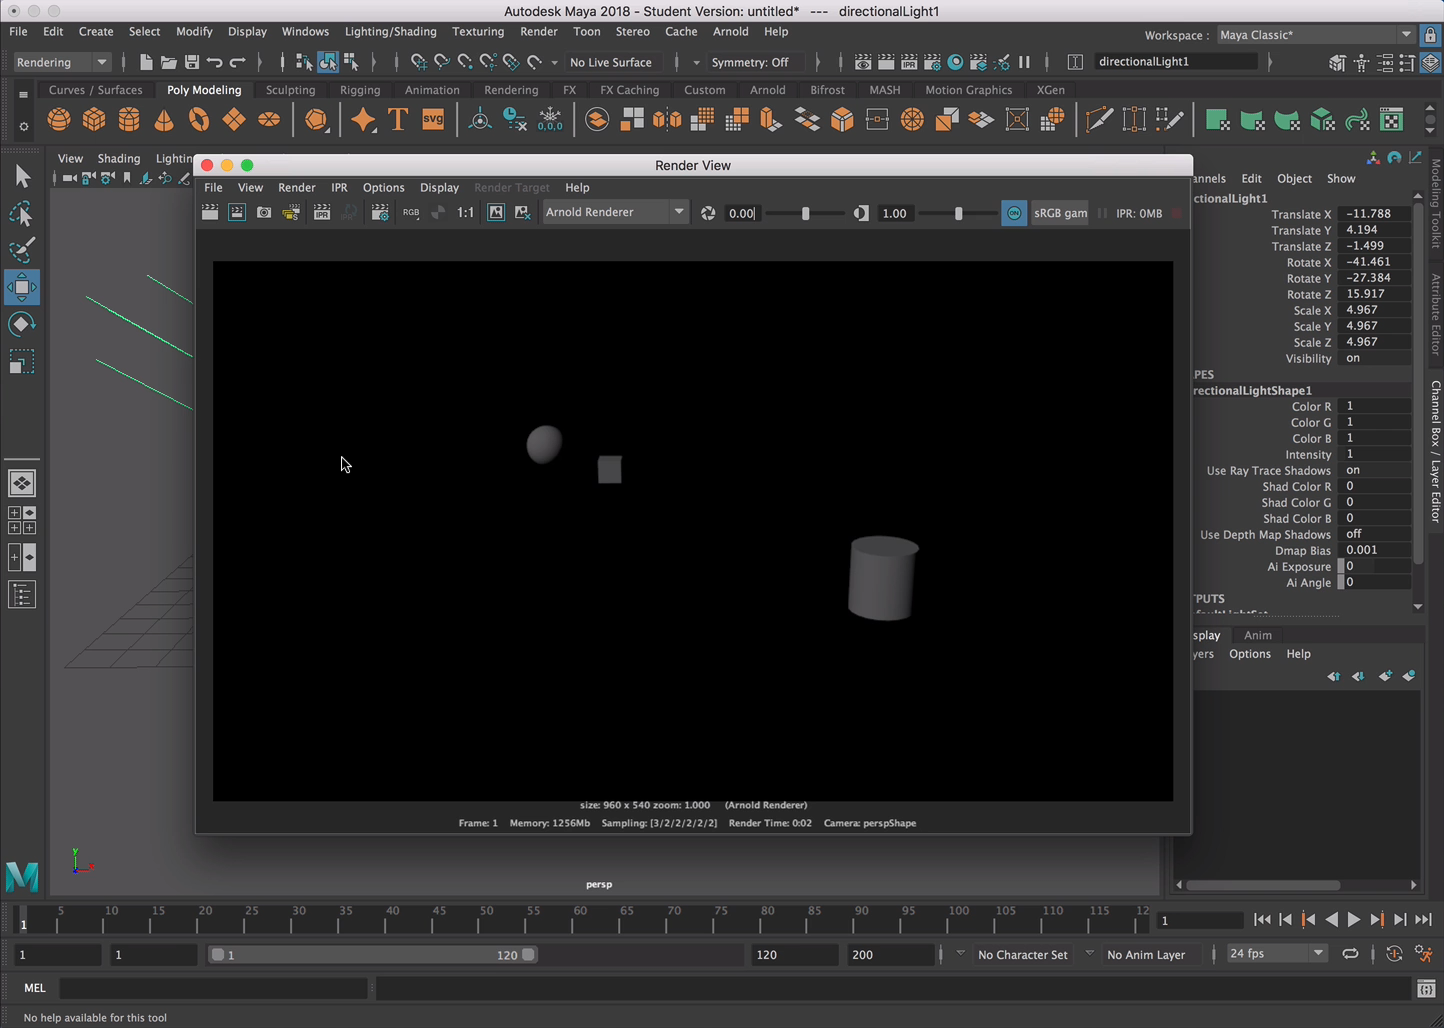
Task: Click the Redo previous render clapperboard icon
Action: (x=210, y=213)
